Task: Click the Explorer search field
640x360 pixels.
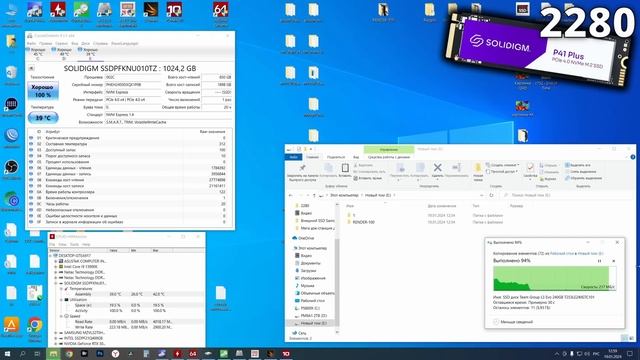Action: (567, 195)
